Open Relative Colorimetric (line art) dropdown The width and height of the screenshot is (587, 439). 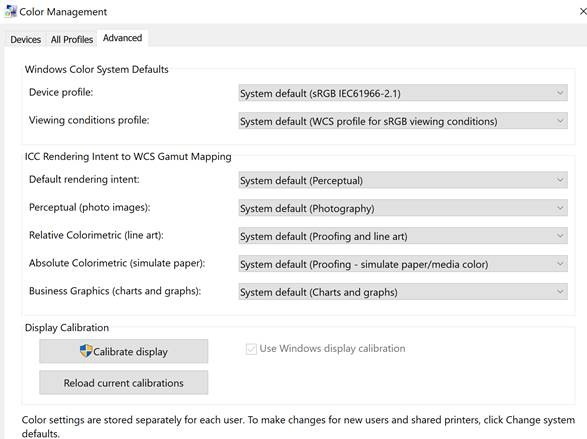click(403, 236)
